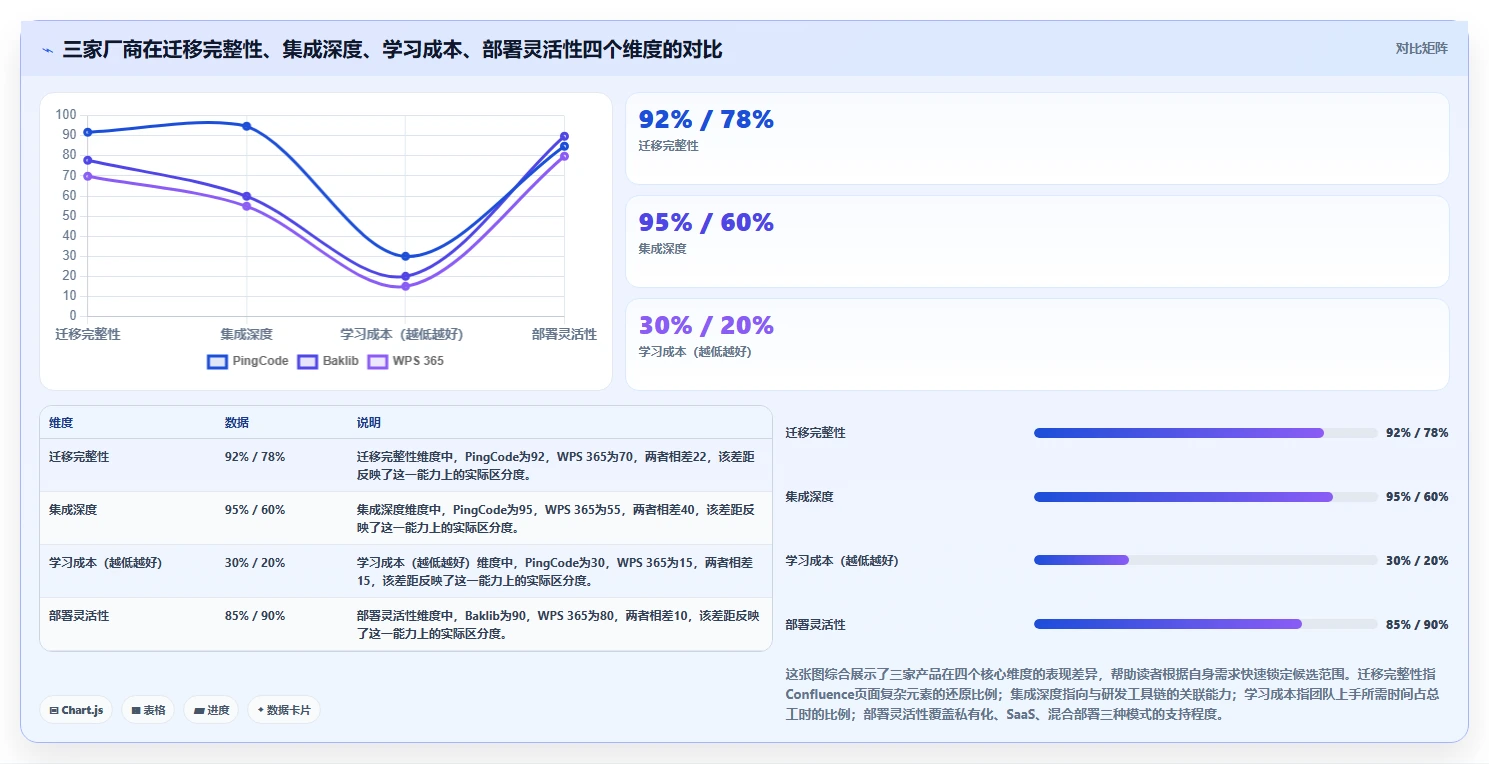Viewport: 1489px width, 764px height.
Task: Click the 部署灵活性 progress bar
Action: click(1206, 625)
